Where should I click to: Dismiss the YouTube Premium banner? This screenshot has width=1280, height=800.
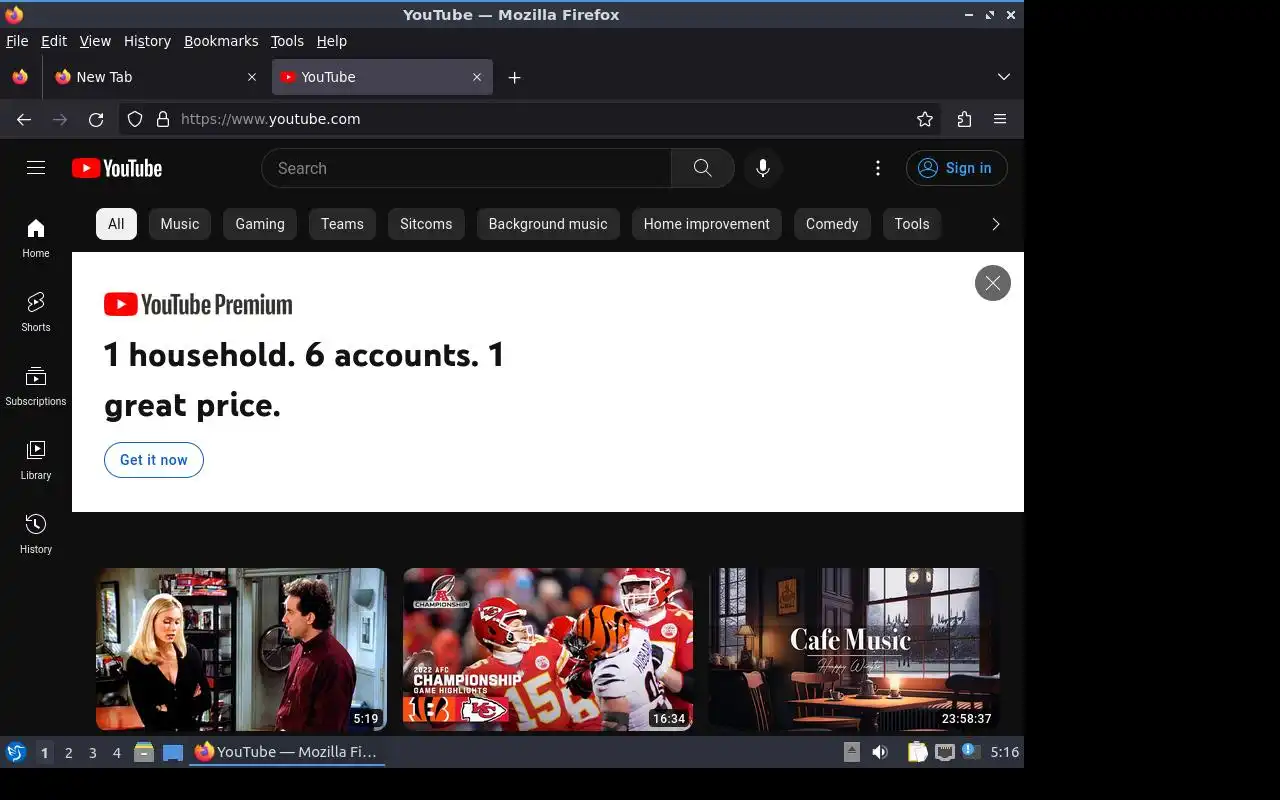[993, 283]
